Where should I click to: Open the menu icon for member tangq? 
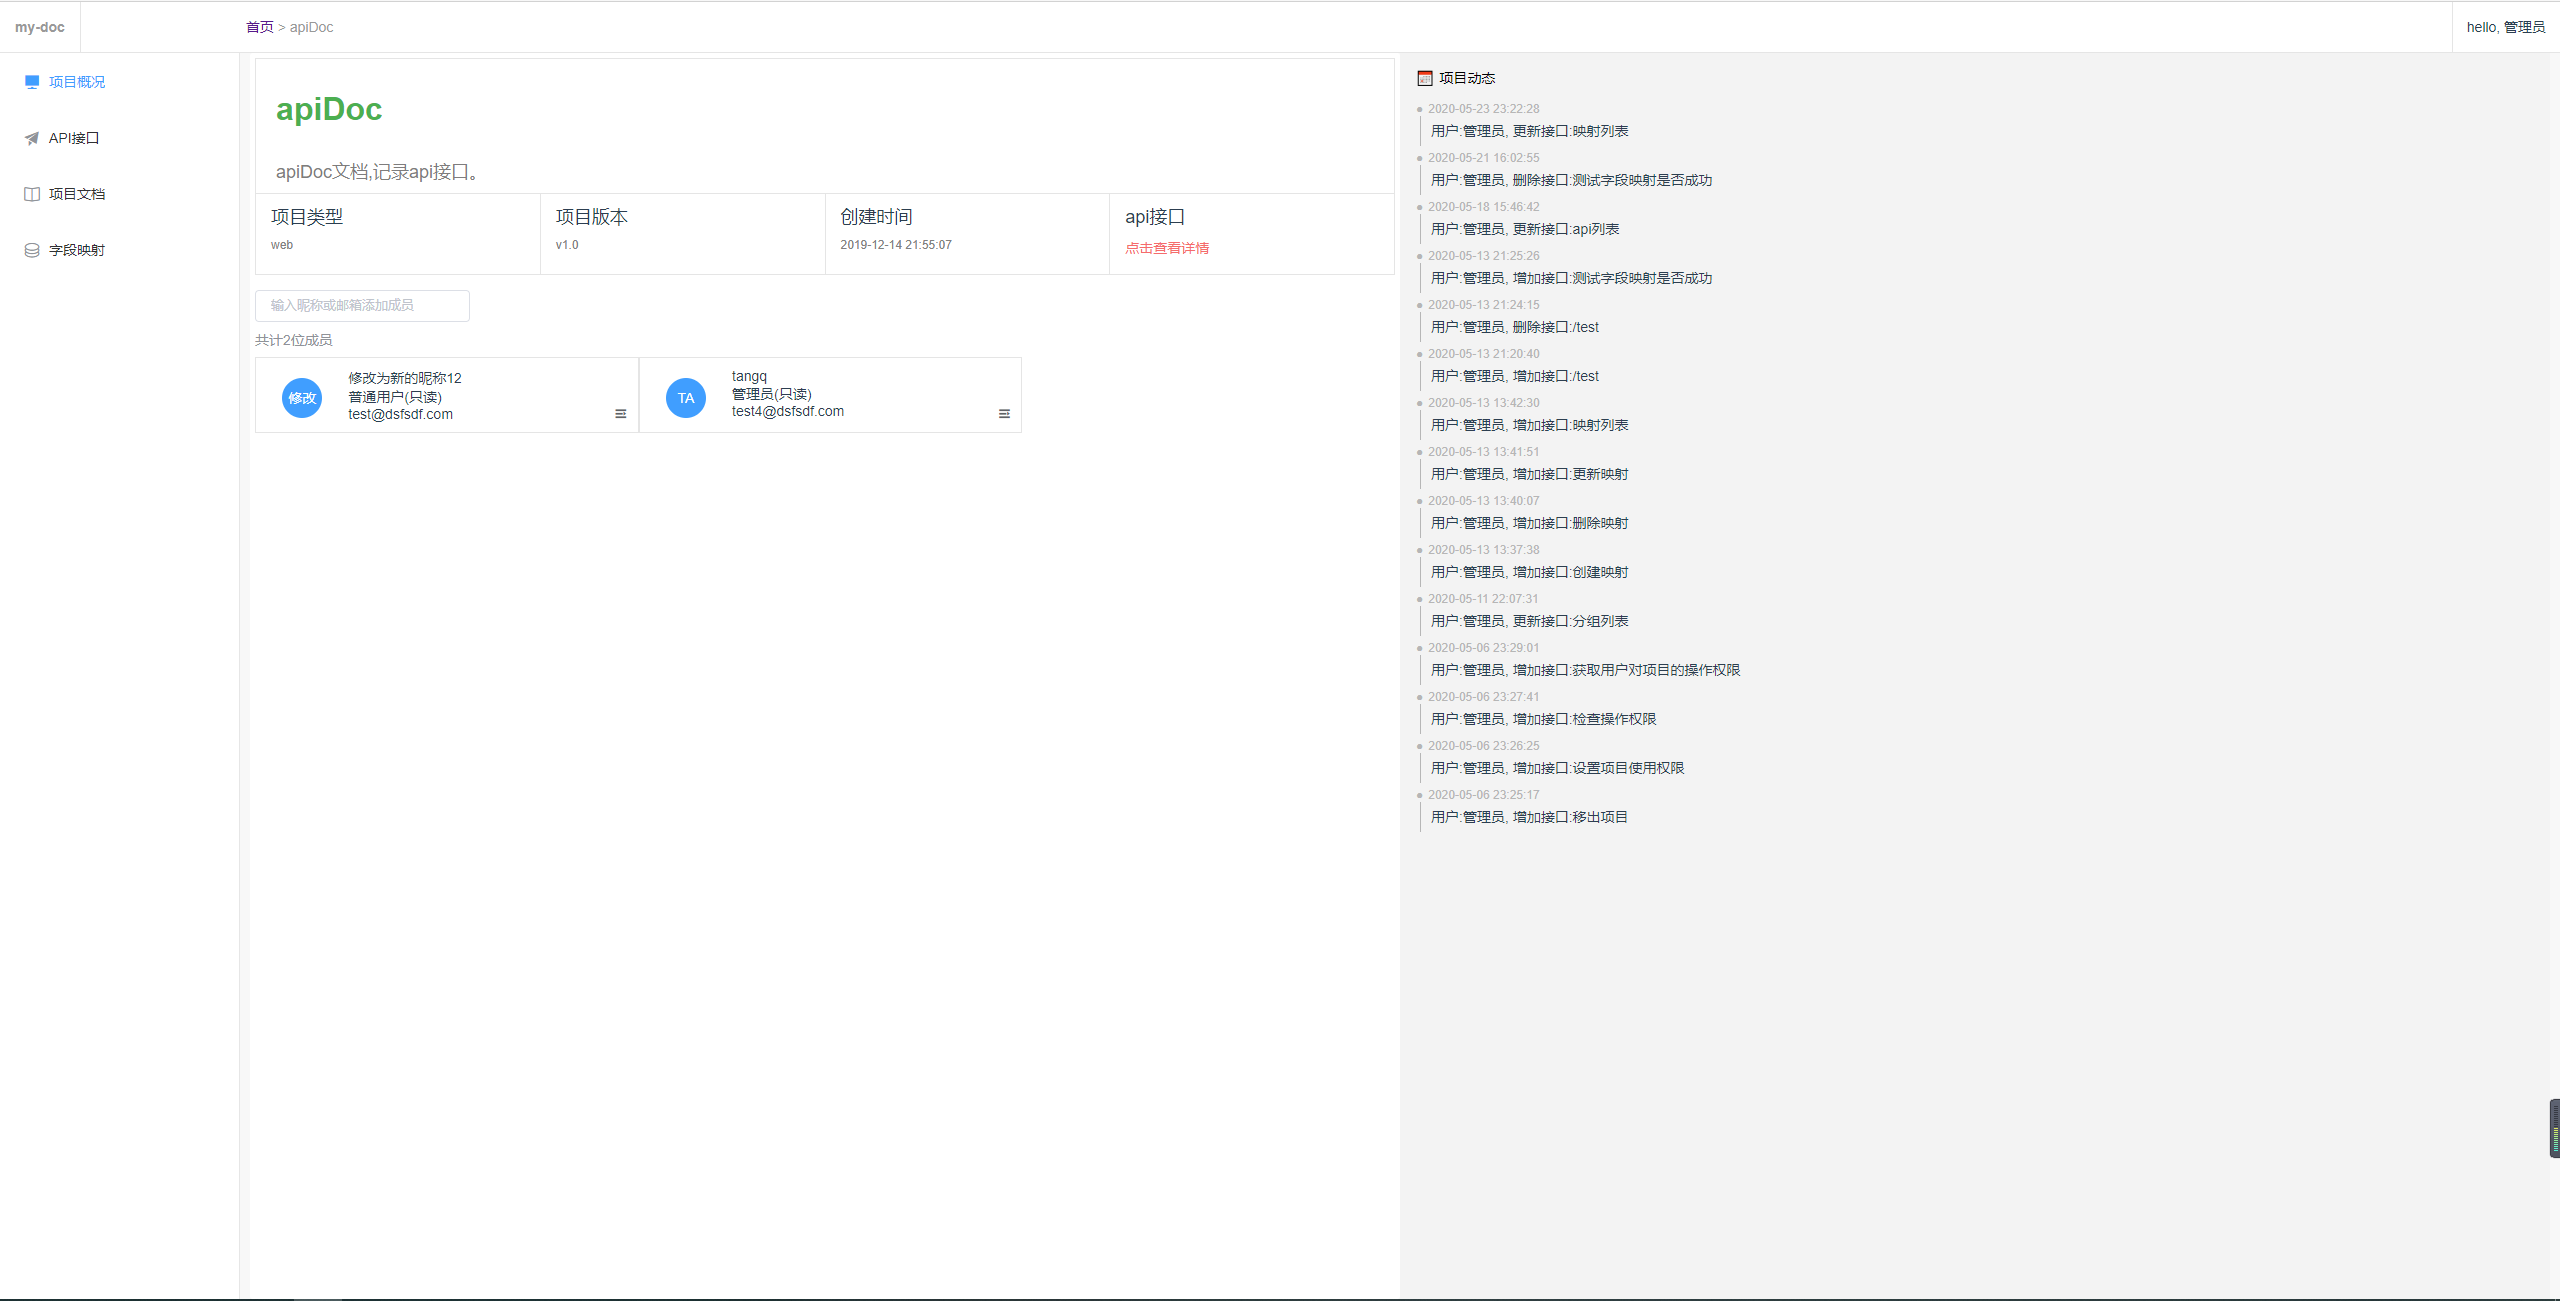click(1004, 414)
